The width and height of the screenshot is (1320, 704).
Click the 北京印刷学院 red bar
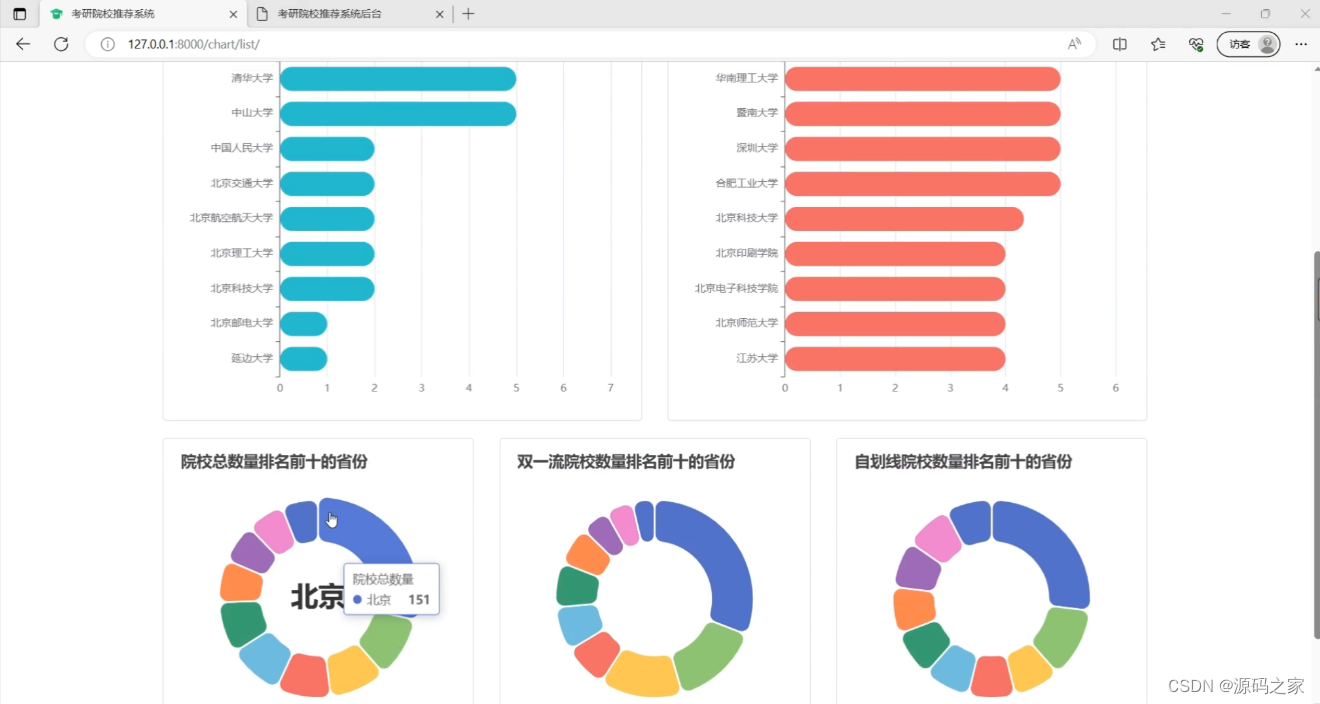(x=895, y=254)
